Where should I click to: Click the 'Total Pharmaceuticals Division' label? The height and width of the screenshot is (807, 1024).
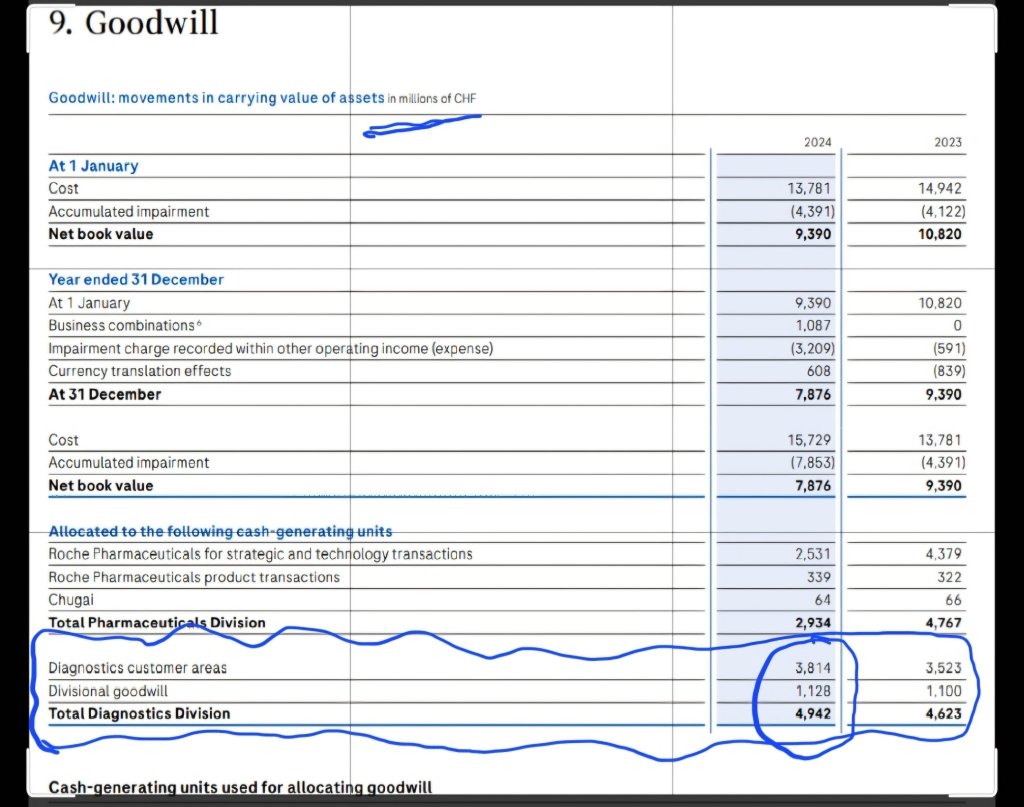[x=157, y=623]
